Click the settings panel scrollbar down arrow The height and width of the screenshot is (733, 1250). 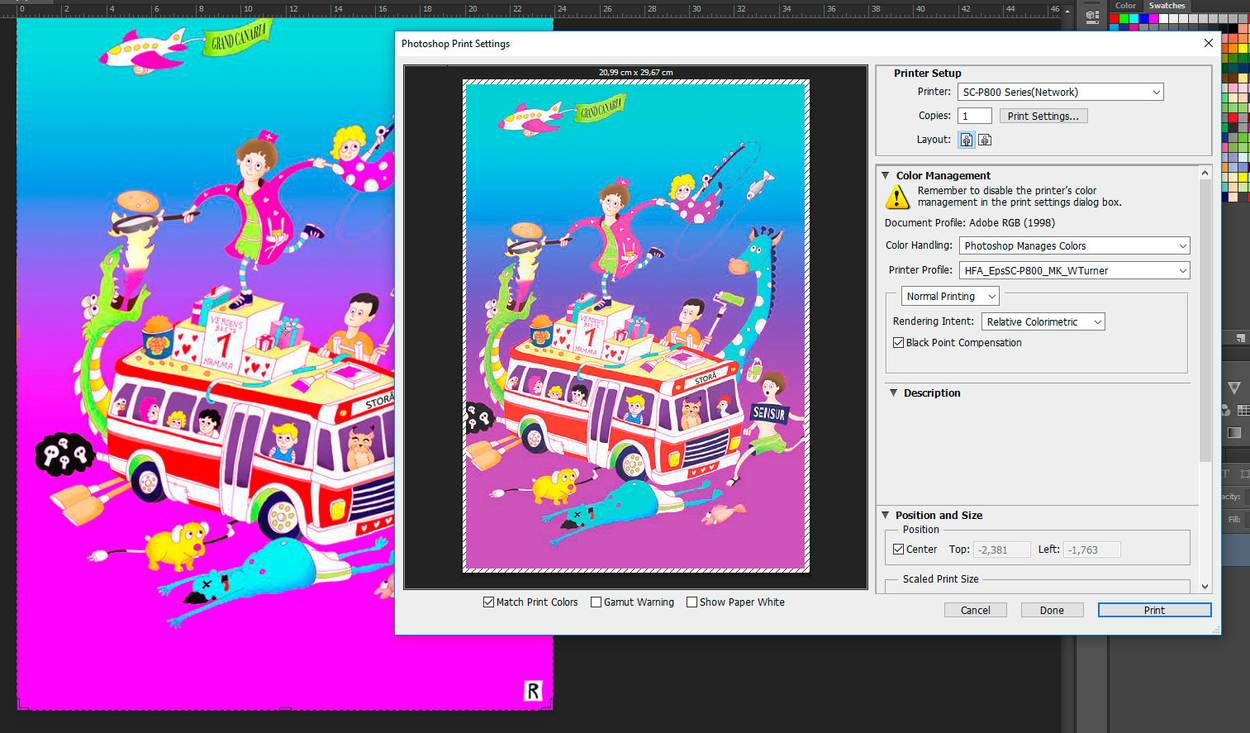point(1205,587)
